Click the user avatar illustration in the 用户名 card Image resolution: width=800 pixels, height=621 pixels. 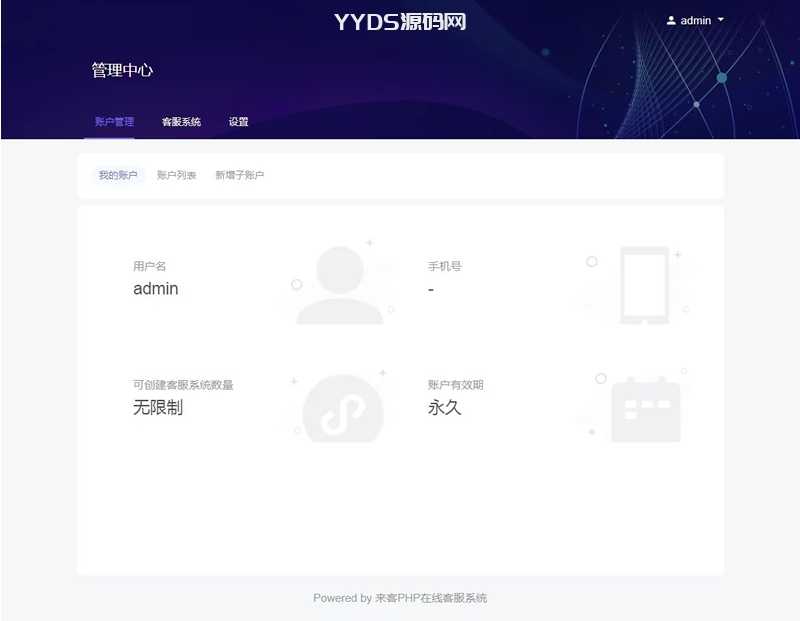tap(340, 285)
